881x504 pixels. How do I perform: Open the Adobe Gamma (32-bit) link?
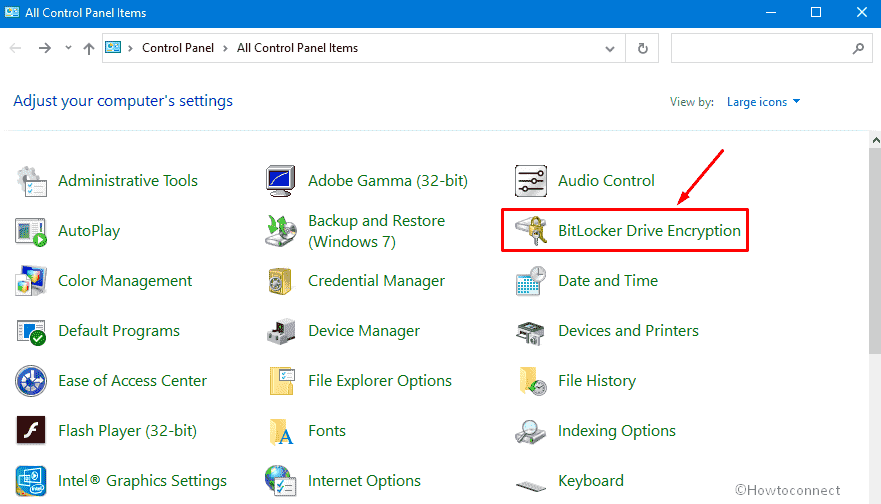388,181
